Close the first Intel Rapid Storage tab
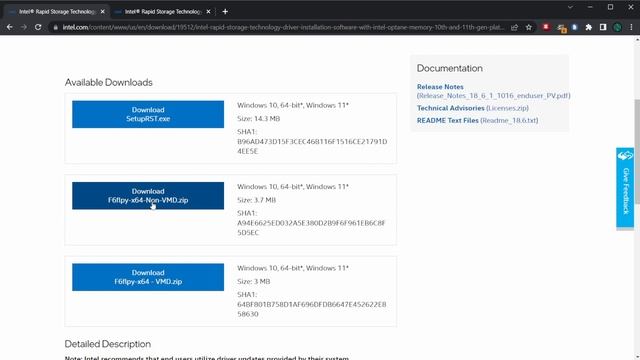 tap(102, 11)
